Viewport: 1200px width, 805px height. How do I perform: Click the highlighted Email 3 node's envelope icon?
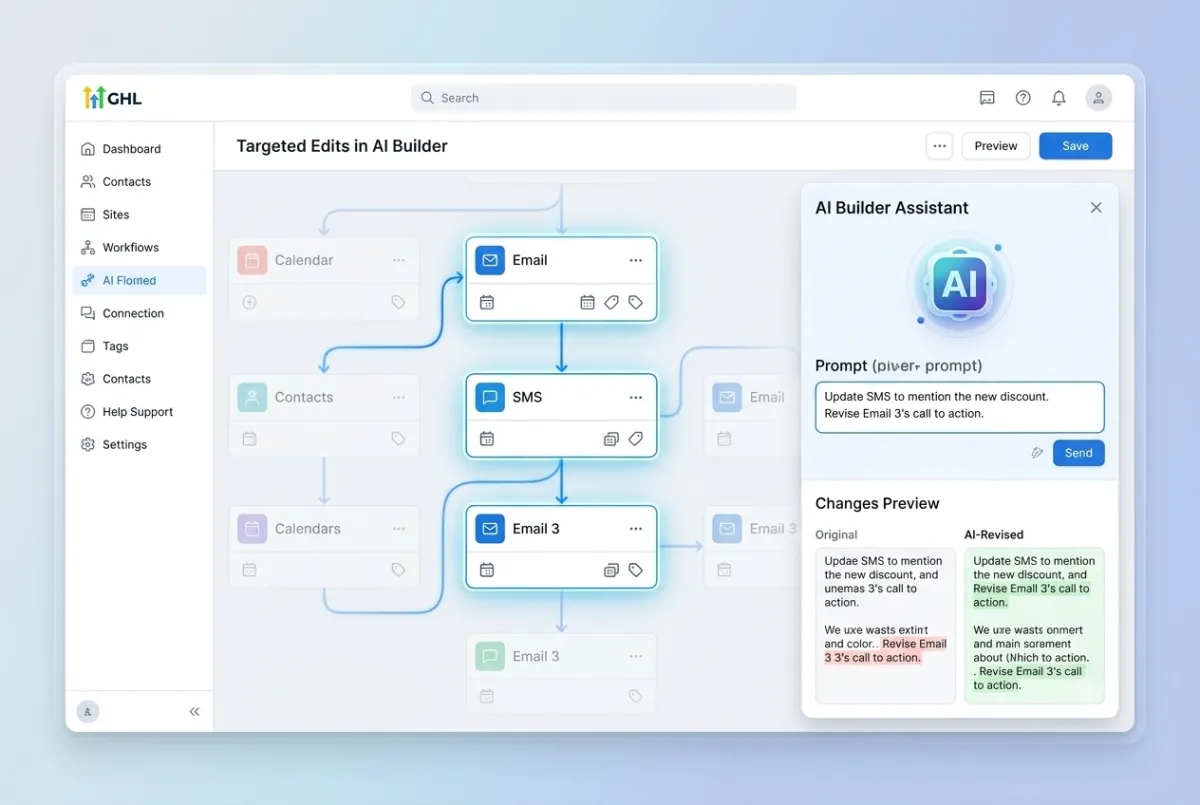[489, 529]
